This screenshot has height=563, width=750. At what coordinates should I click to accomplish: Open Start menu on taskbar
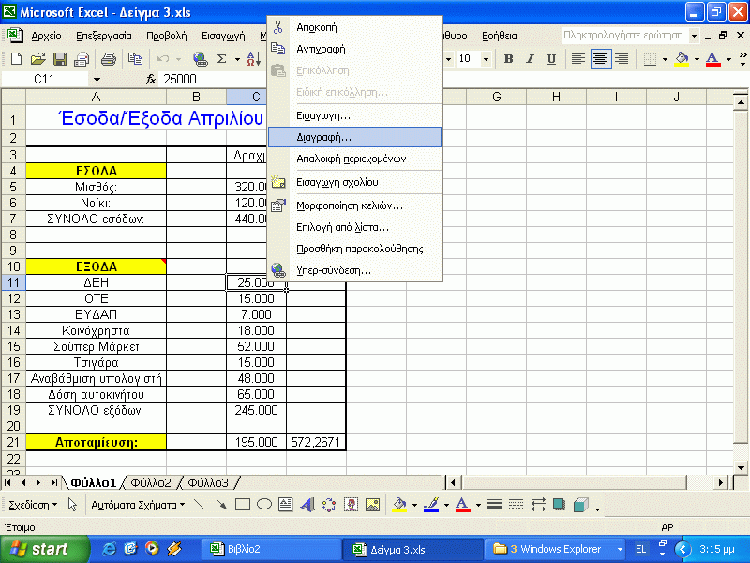tap(44, 549)
